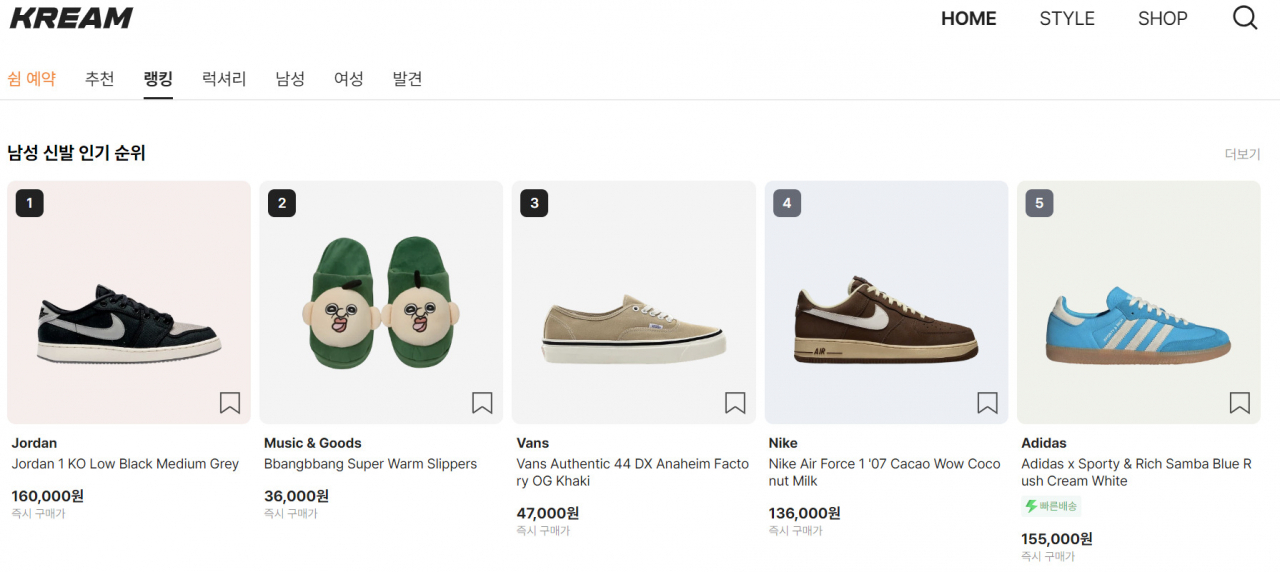Viewport: 1280px width, 572px height.
Task: Bookmark the Nike Air Force 1 '07
Action: point(987,403)
